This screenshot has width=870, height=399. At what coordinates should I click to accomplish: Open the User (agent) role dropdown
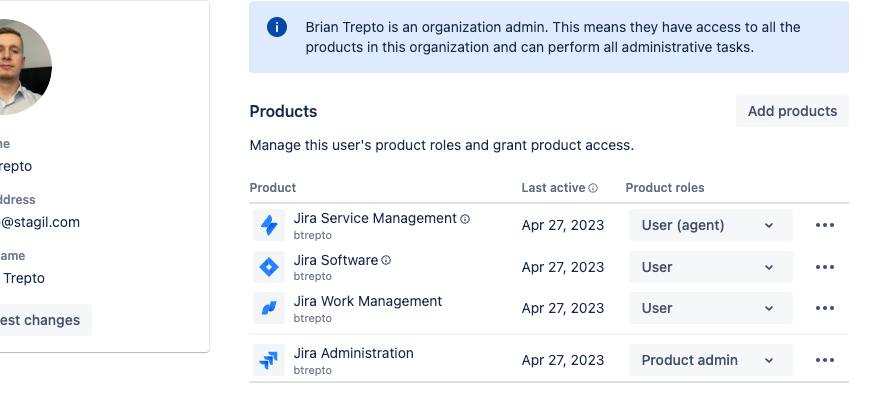pos(711,225)
